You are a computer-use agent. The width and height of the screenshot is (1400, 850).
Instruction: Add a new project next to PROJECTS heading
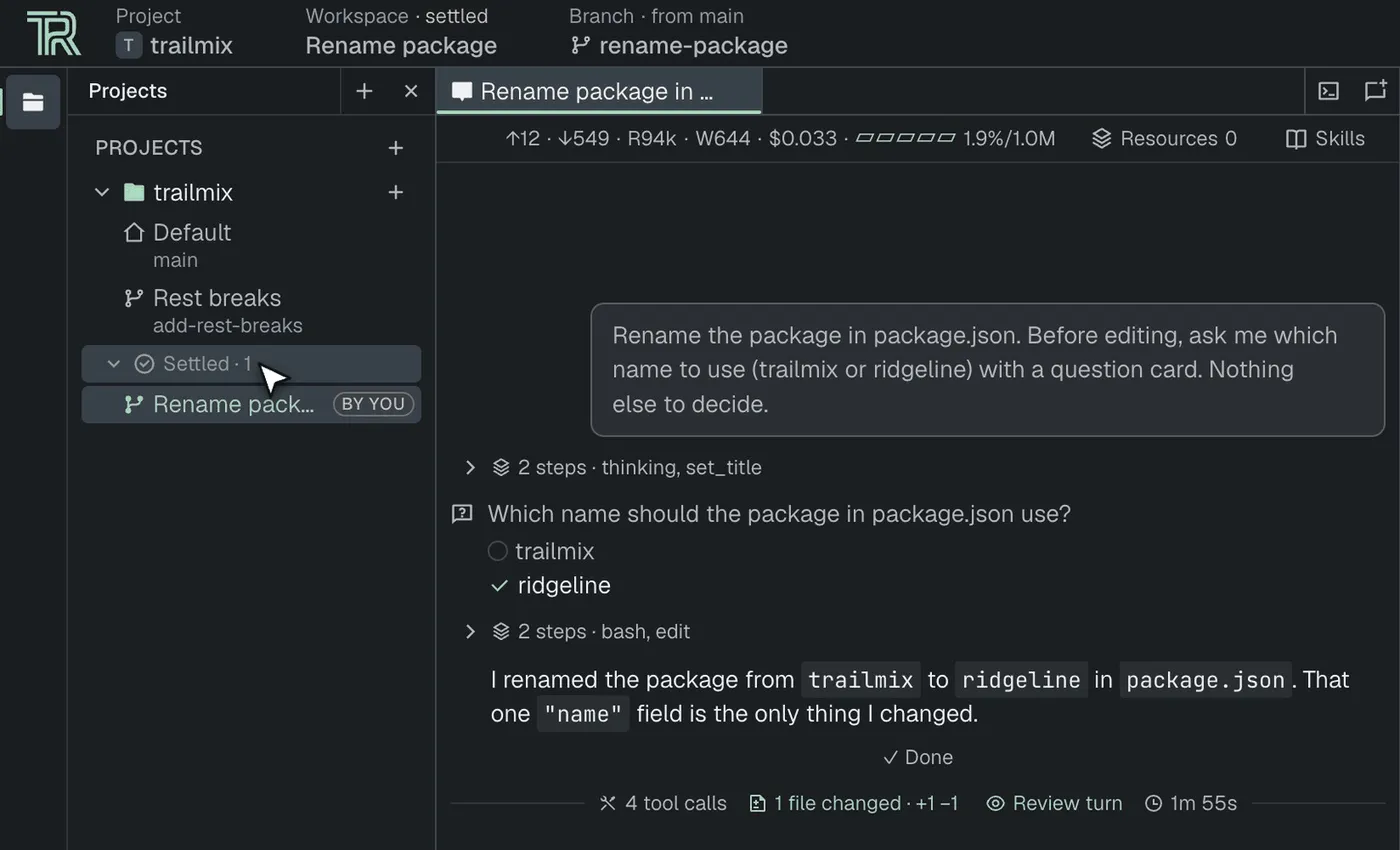[396, 148]
